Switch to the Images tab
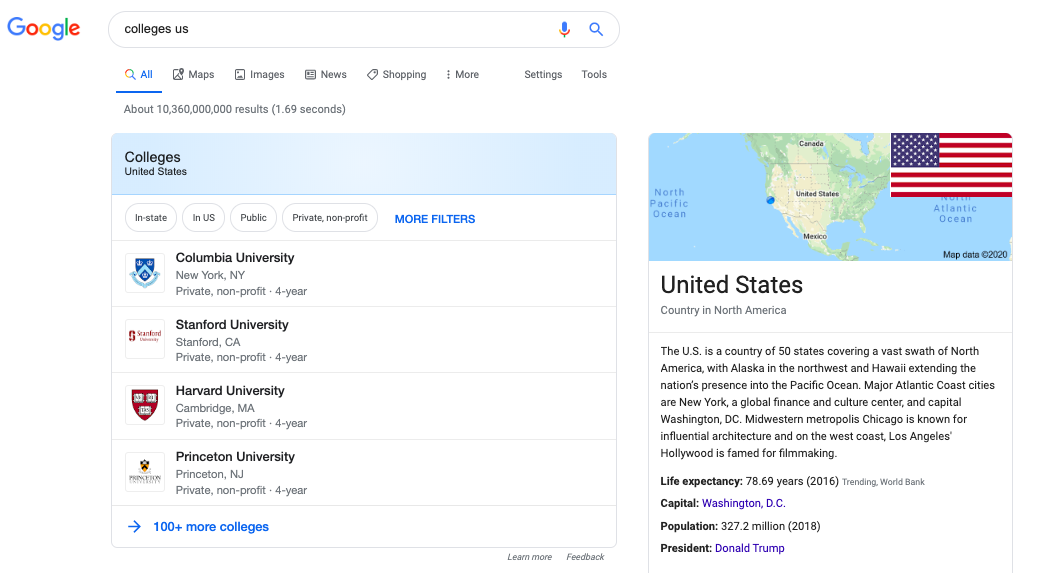The width and height of the screenshot is (1038, 573). tap(260, 75)
